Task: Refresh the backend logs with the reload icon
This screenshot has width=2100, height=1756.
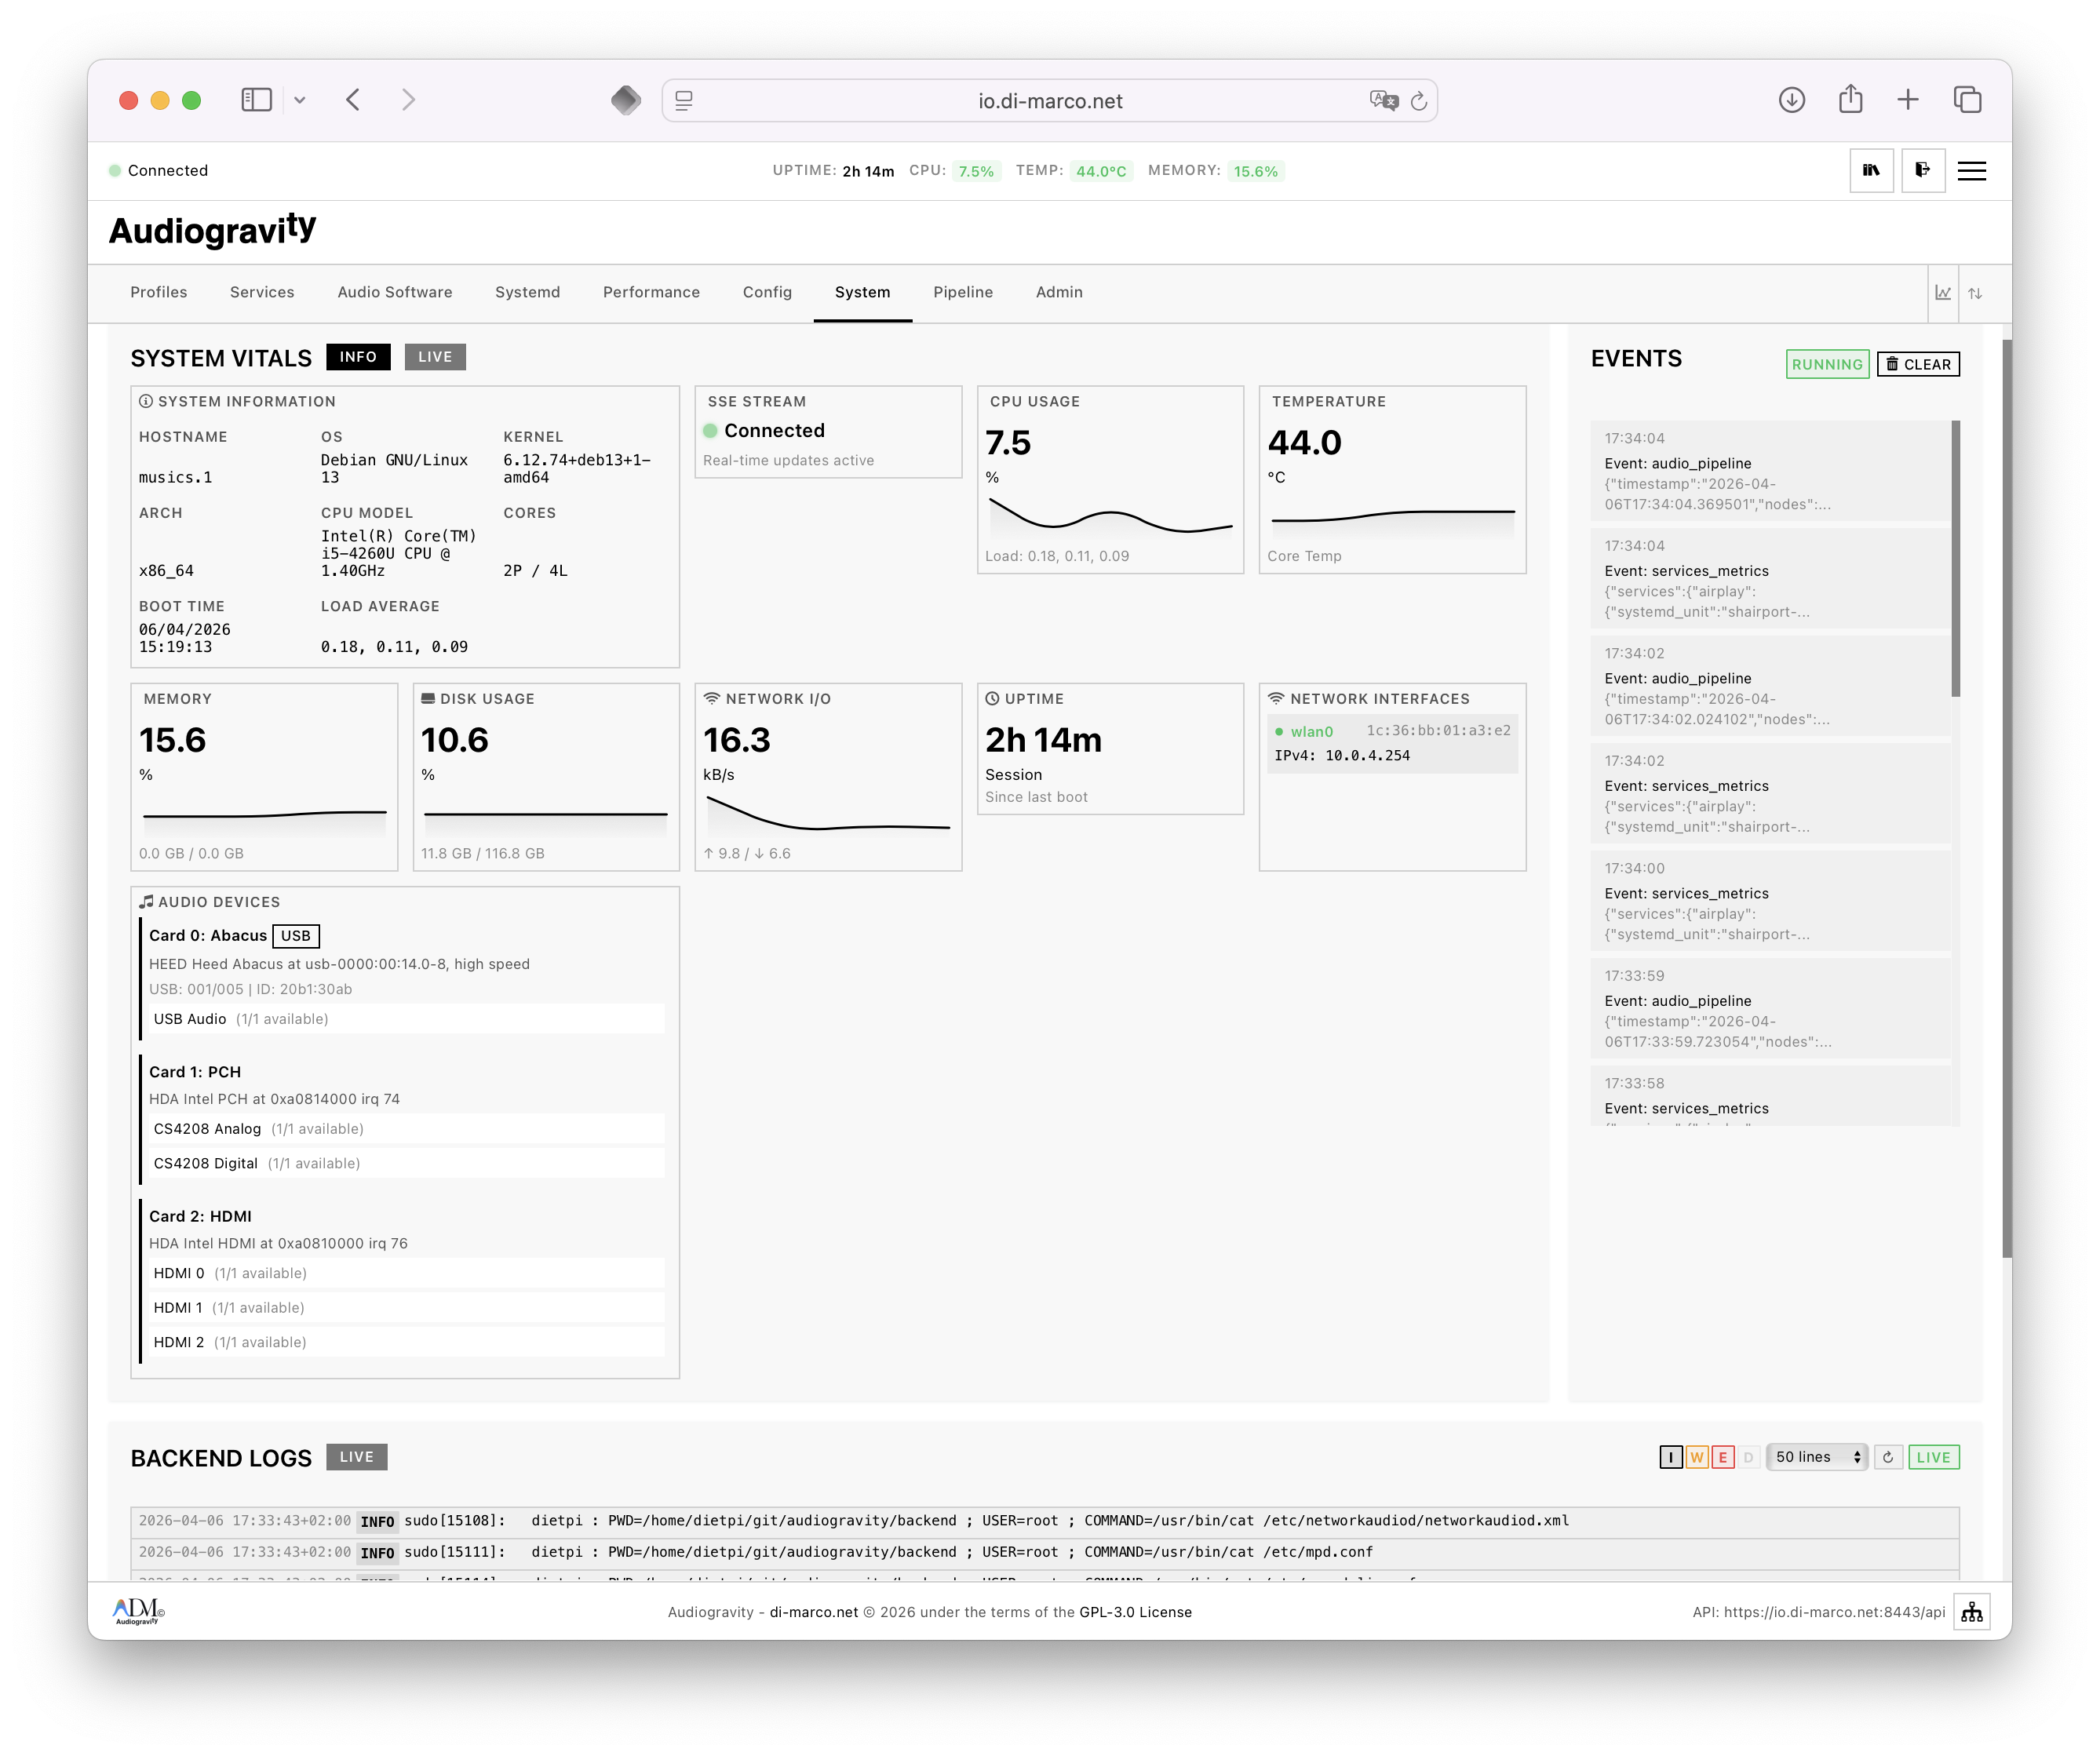Action: click(x=1888, y=1457)
